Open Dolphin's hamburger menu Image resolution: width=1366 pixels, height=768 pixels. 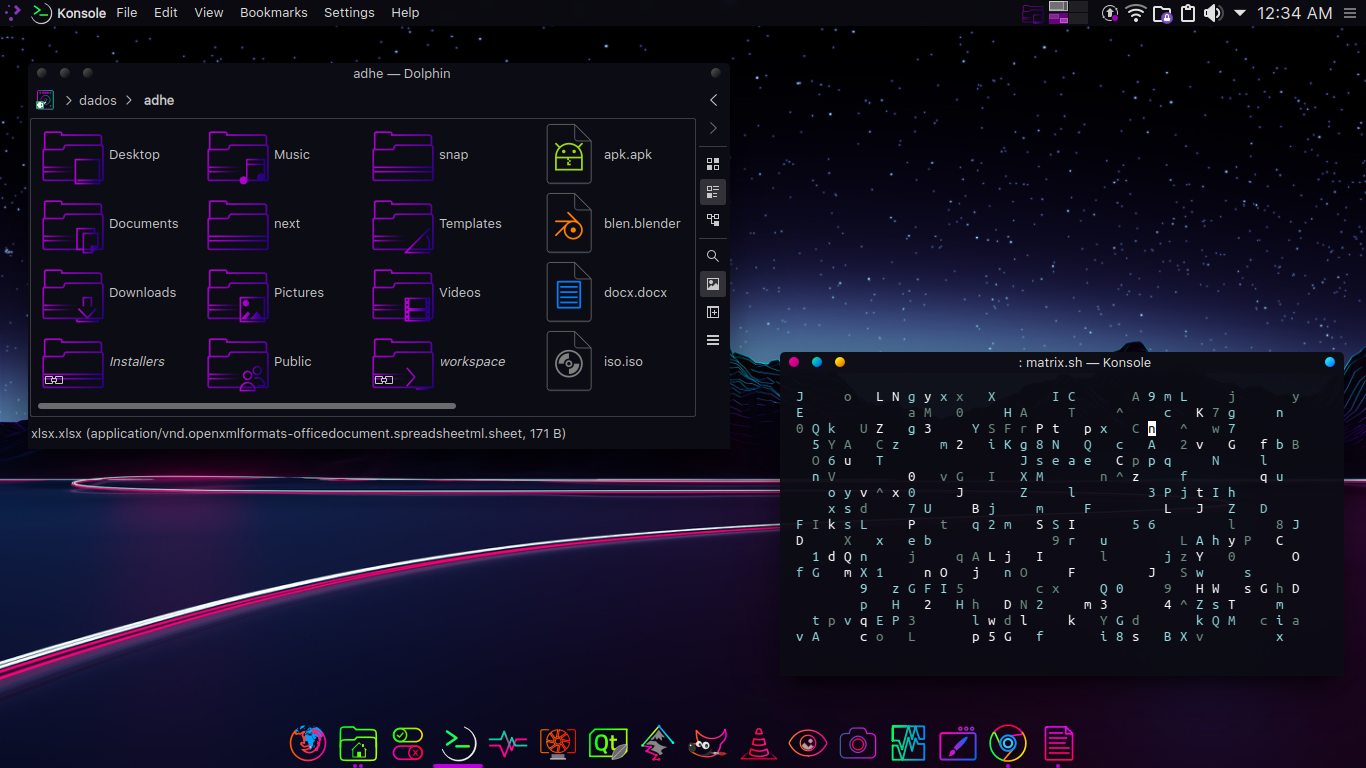713,340
